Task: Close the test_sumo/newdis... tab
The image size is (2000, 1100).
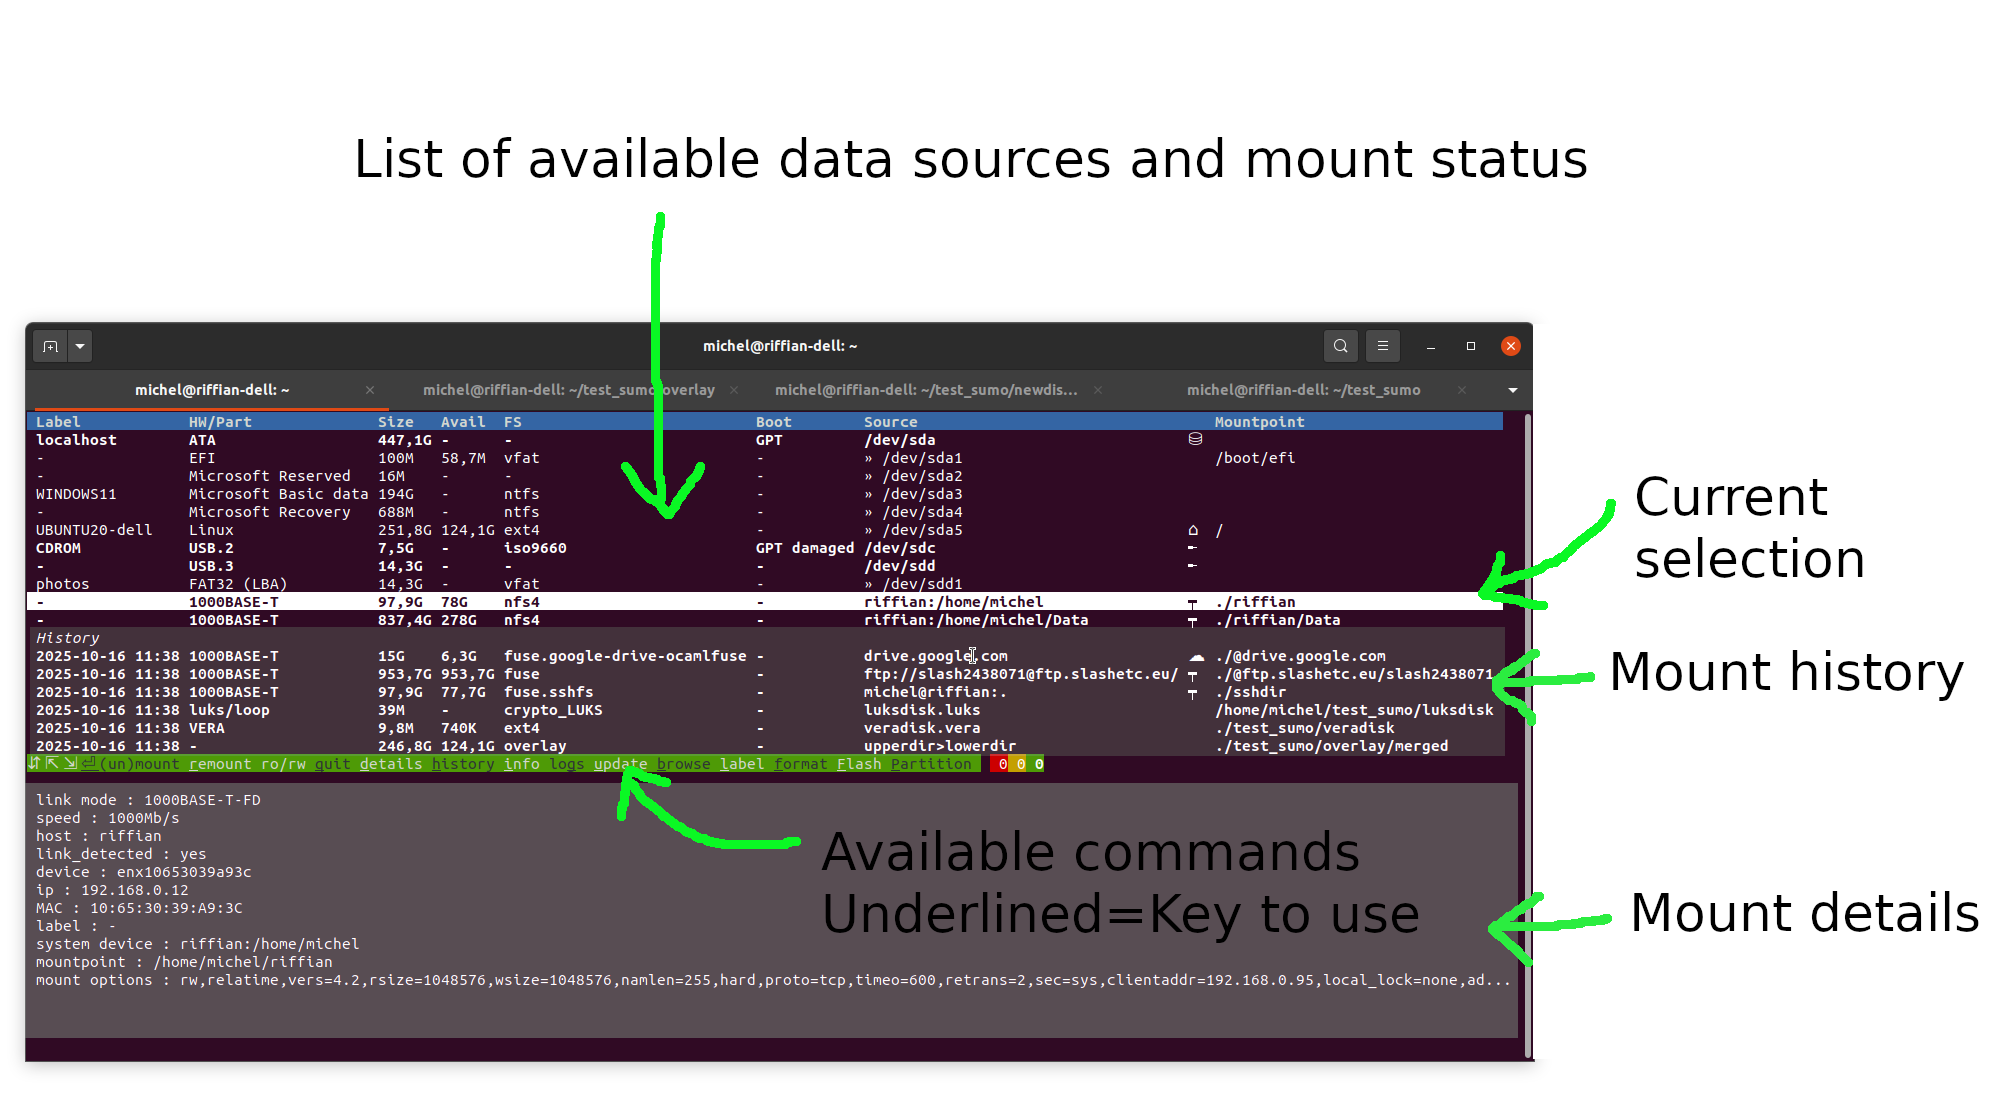Action: pos(1097,390)
